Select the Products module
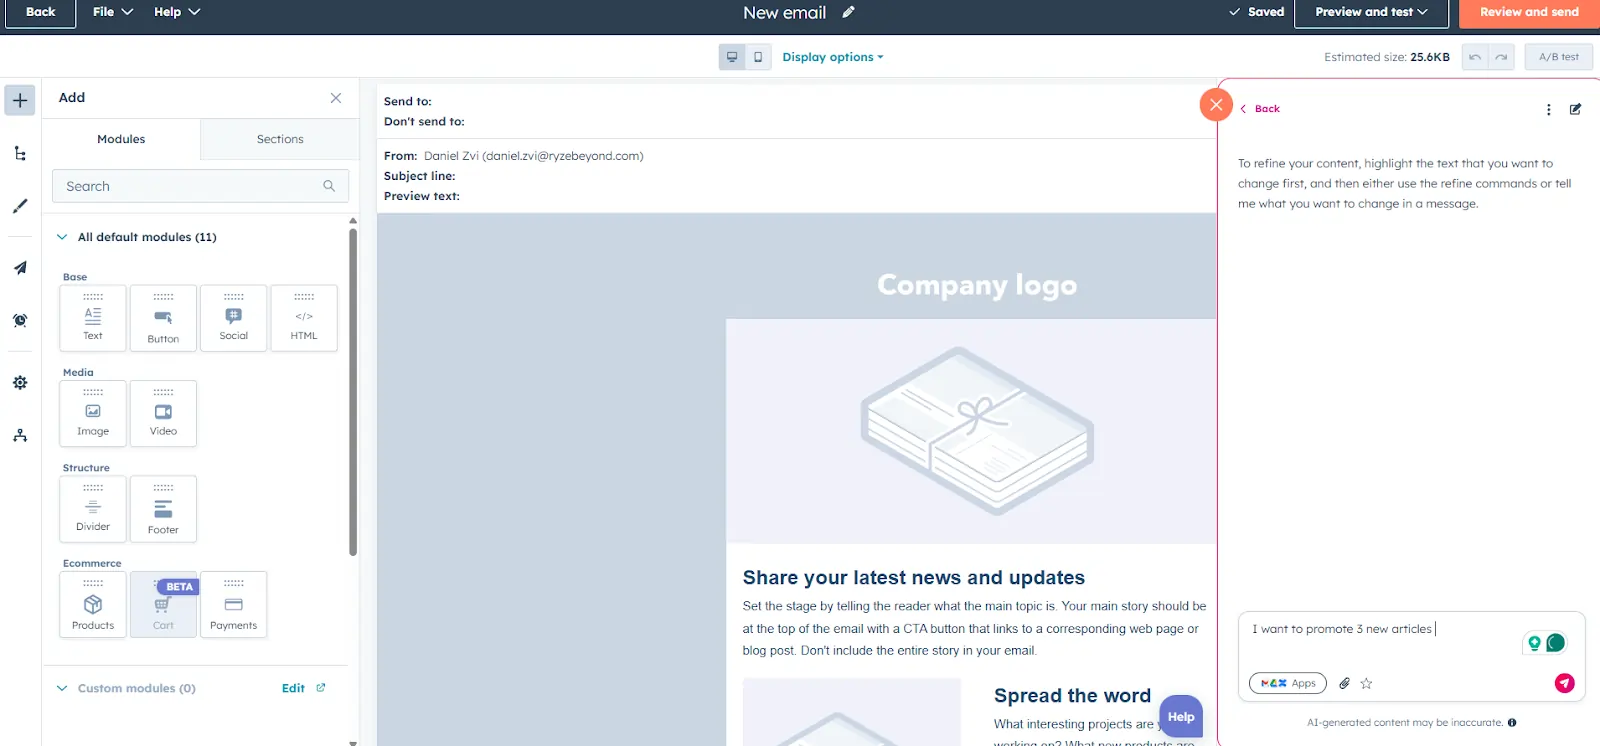 click(93, 604)
